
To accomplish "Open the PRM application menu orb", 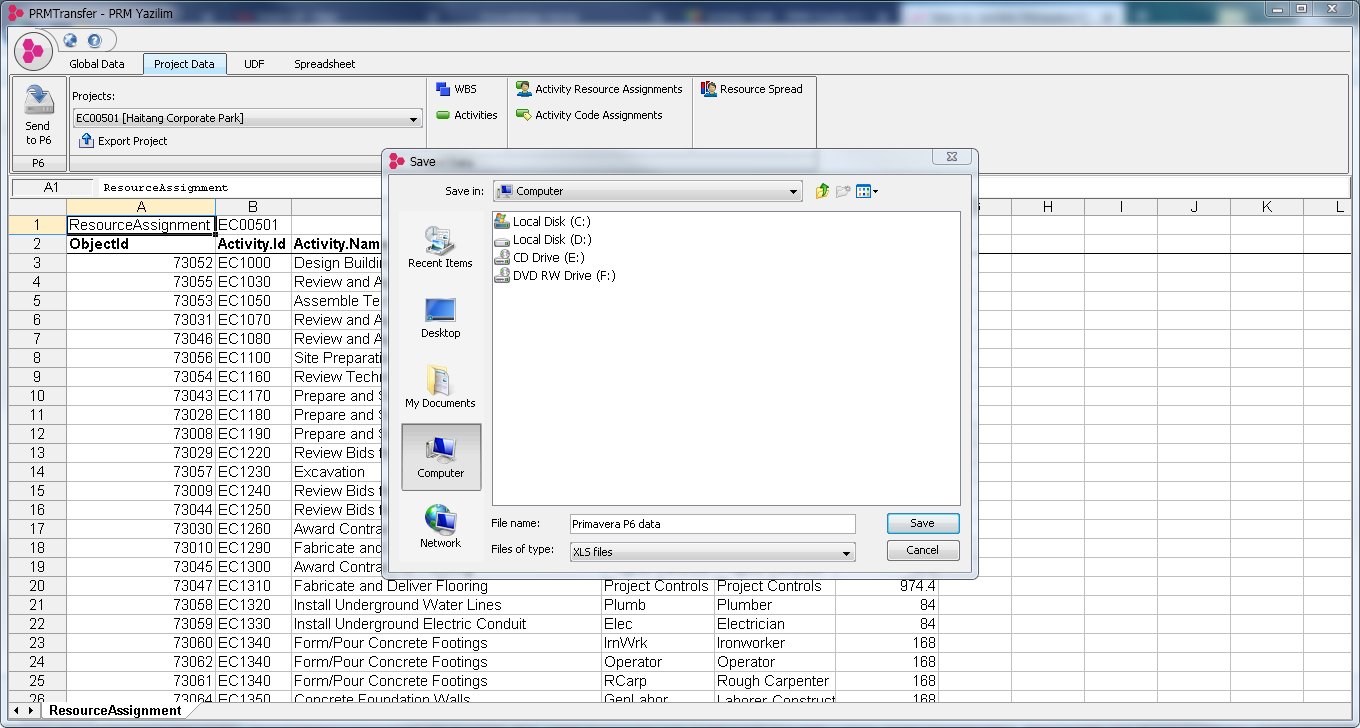I will [x=33, y=49].
